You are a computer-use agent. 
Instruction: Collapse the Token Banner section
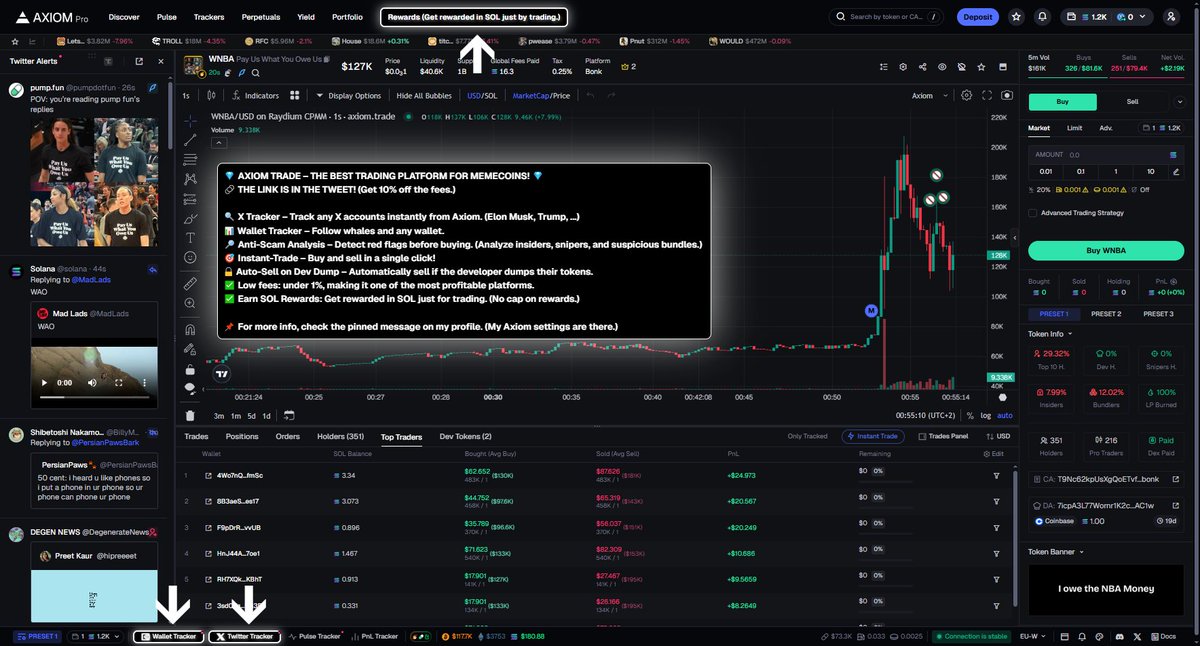[x=1056, y=551]
